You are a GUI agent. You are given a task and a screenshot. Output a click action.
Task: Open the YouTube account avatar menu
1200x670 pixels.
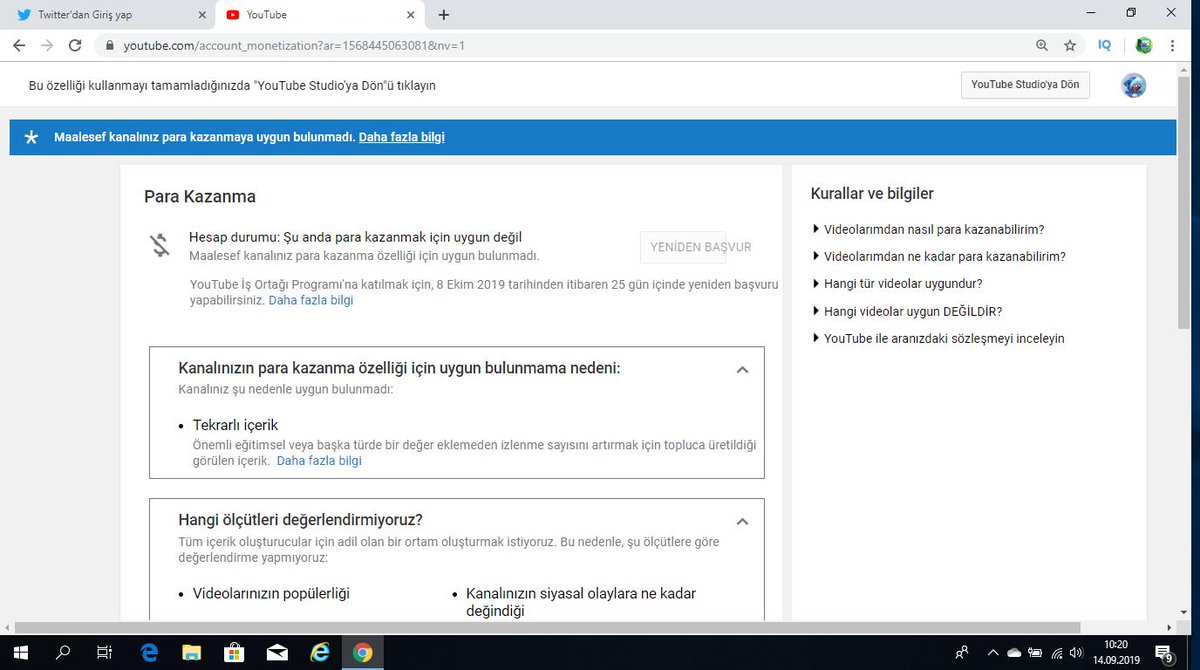tap(1134, 85)
